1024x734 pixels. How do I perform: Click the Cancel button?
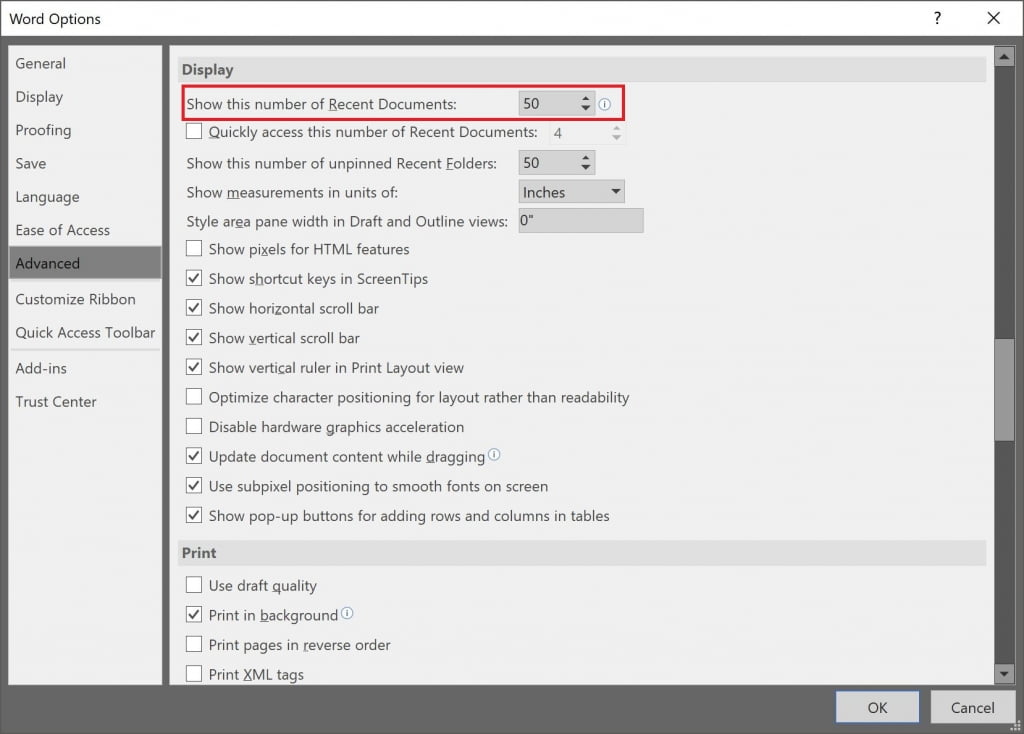coord(972,707)
